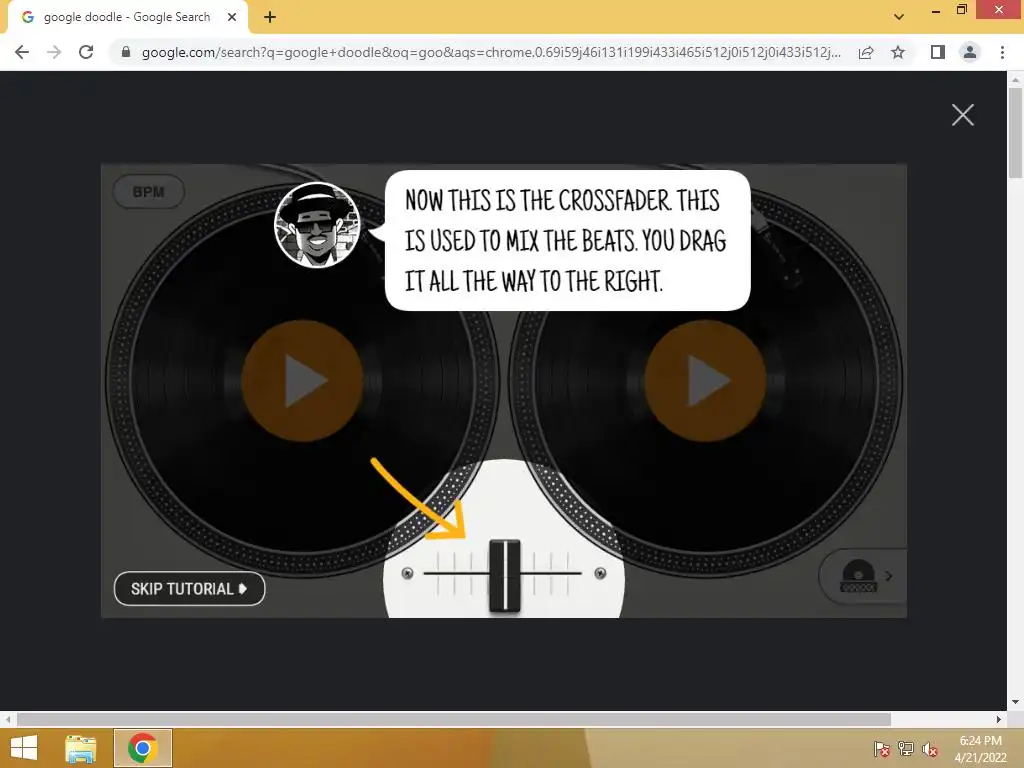Open a new tab with plus button
Screen dimensions: 1024x768
click(x=270, y=18)
